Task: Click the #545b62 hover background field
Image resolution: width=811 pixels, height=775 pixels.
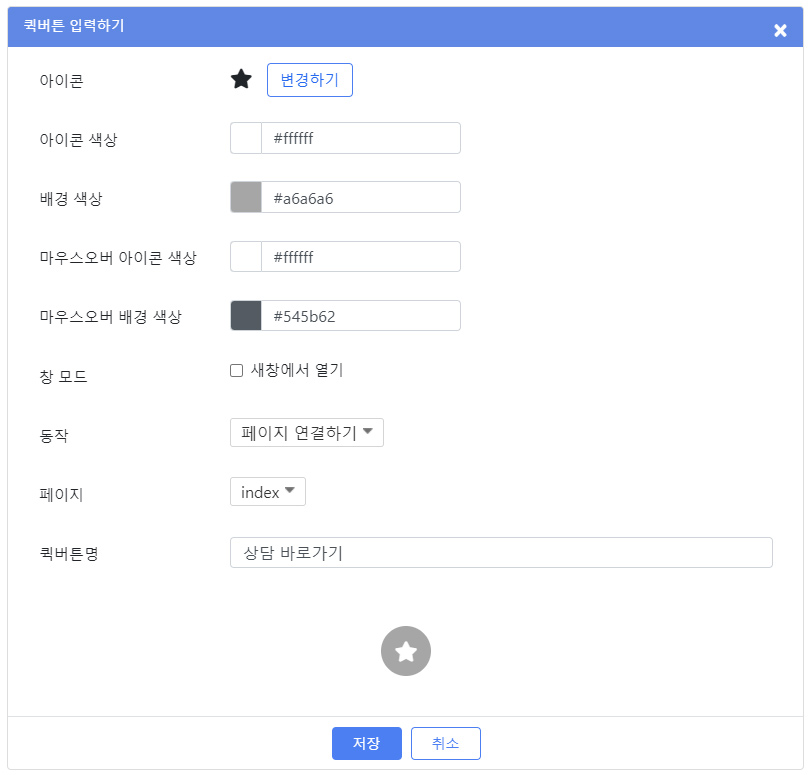Action: click(x=361, y=316)
